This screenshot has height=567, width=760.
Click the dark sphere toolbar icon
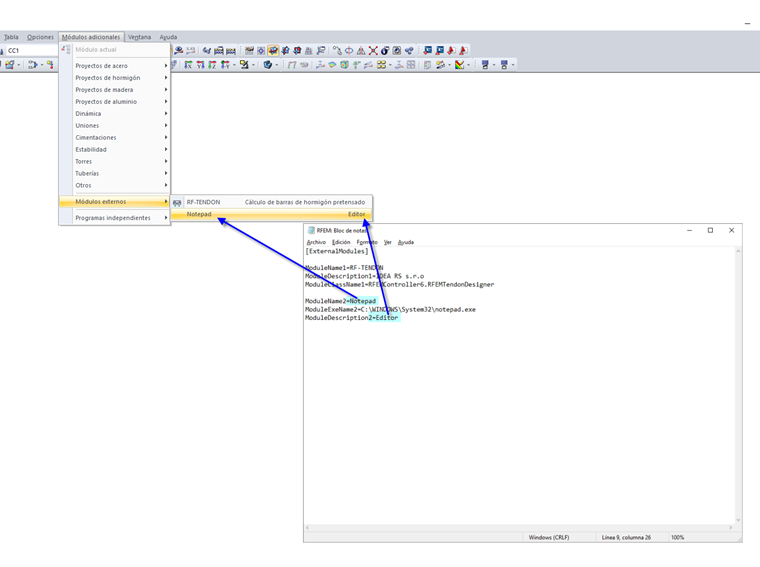click(x=385, y=50)
